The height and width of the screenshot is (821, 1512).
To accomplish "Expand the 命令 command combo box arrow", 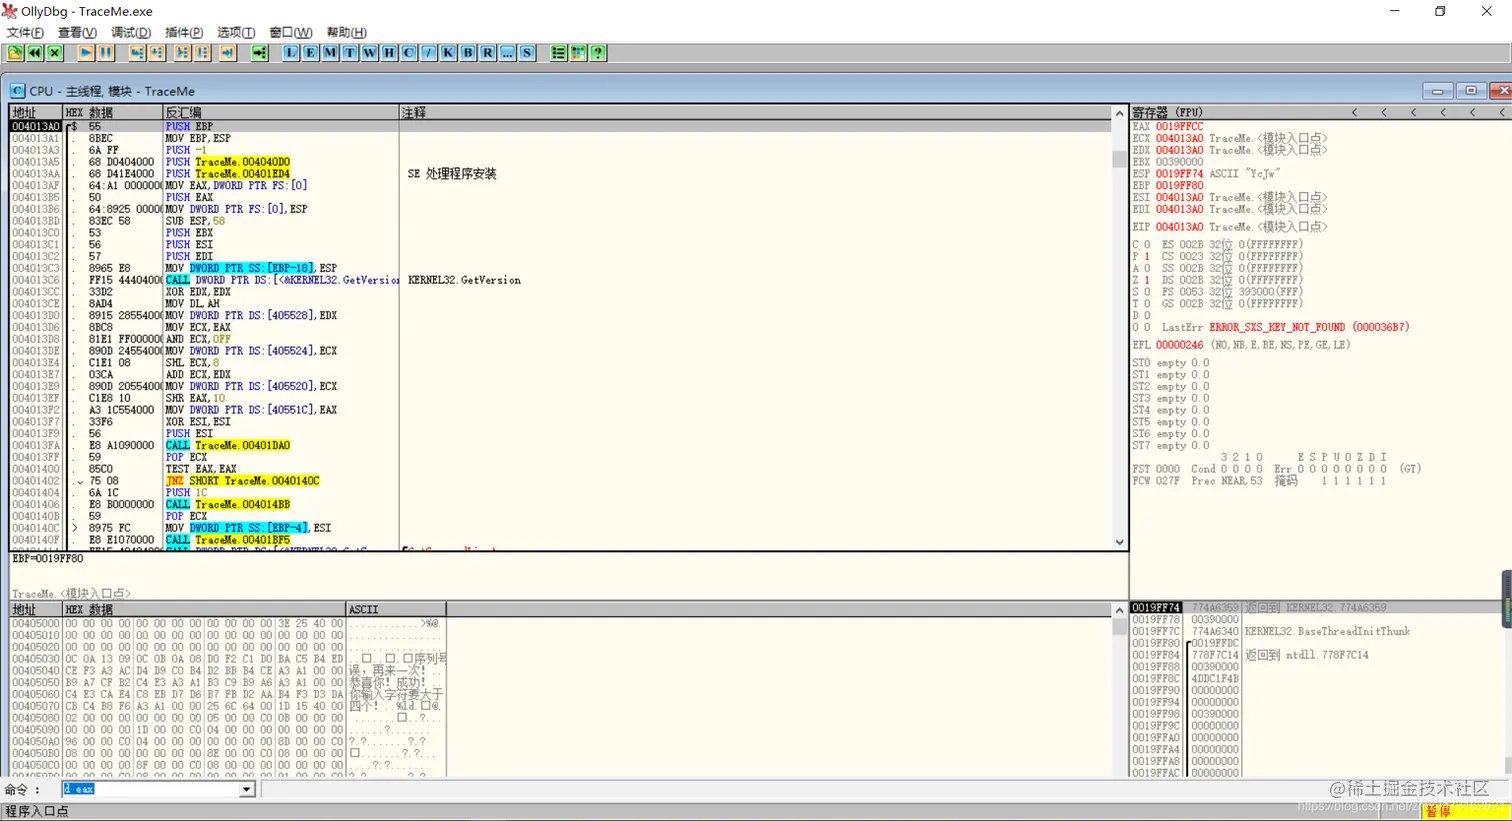I will coord(247,789).
